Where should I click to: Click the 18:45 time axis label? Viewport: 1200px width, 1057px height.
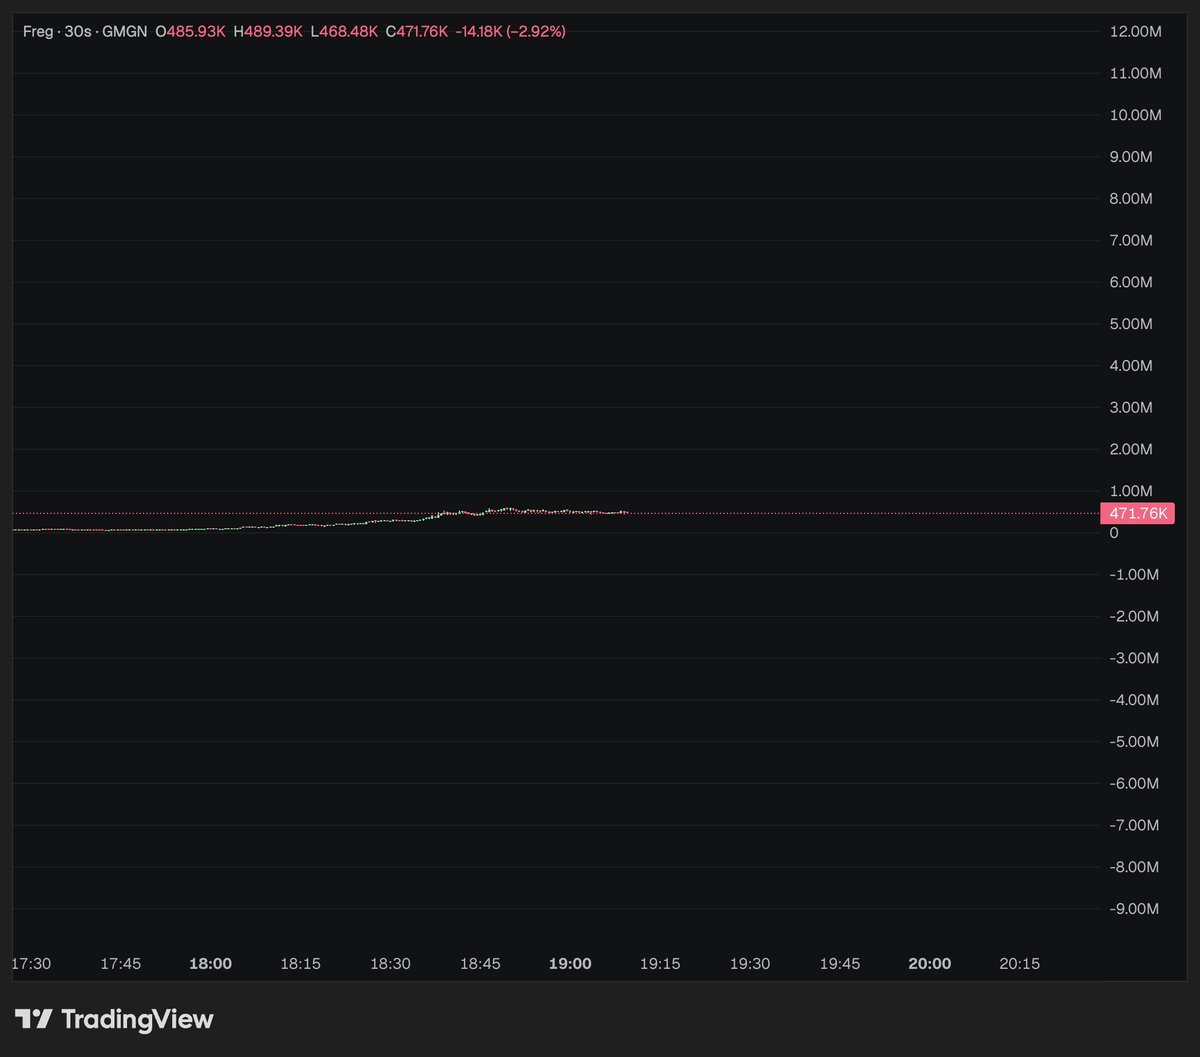(480, 964)
